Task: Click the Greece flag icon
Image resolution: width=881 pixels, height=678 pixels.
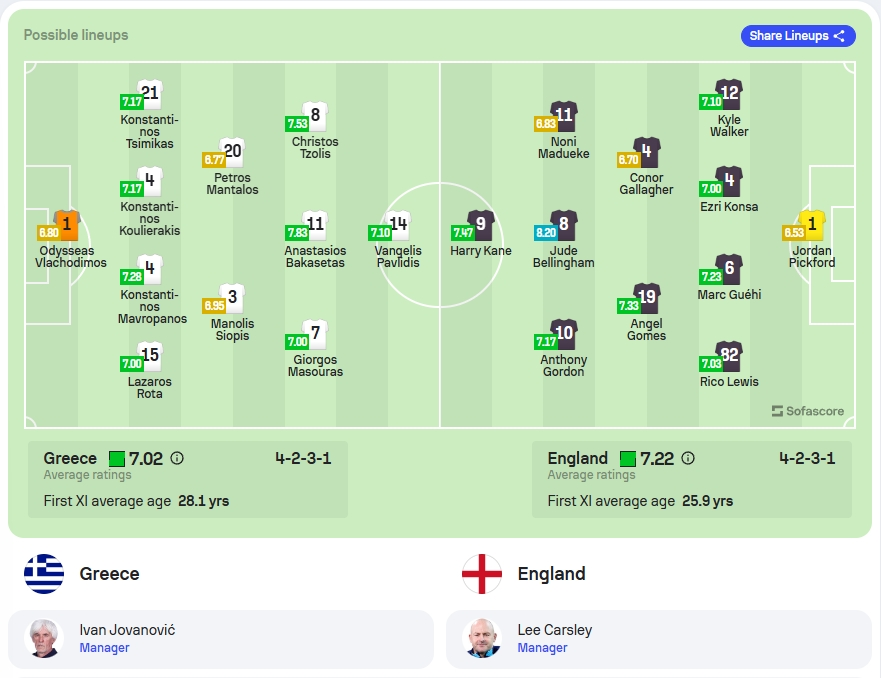Action: pyautogui.click(x=44, y=574)
